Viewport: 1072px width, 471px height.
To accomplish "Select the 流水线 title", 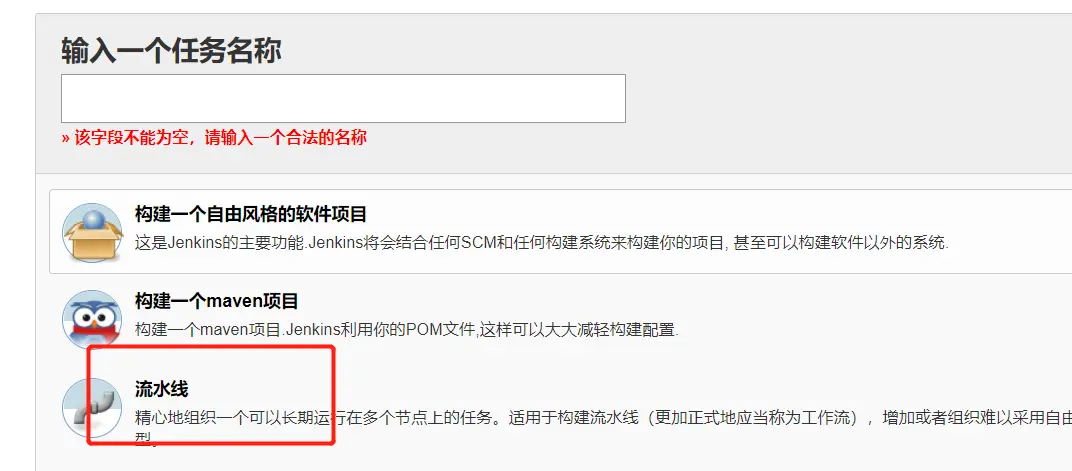I will pos(161,389).
